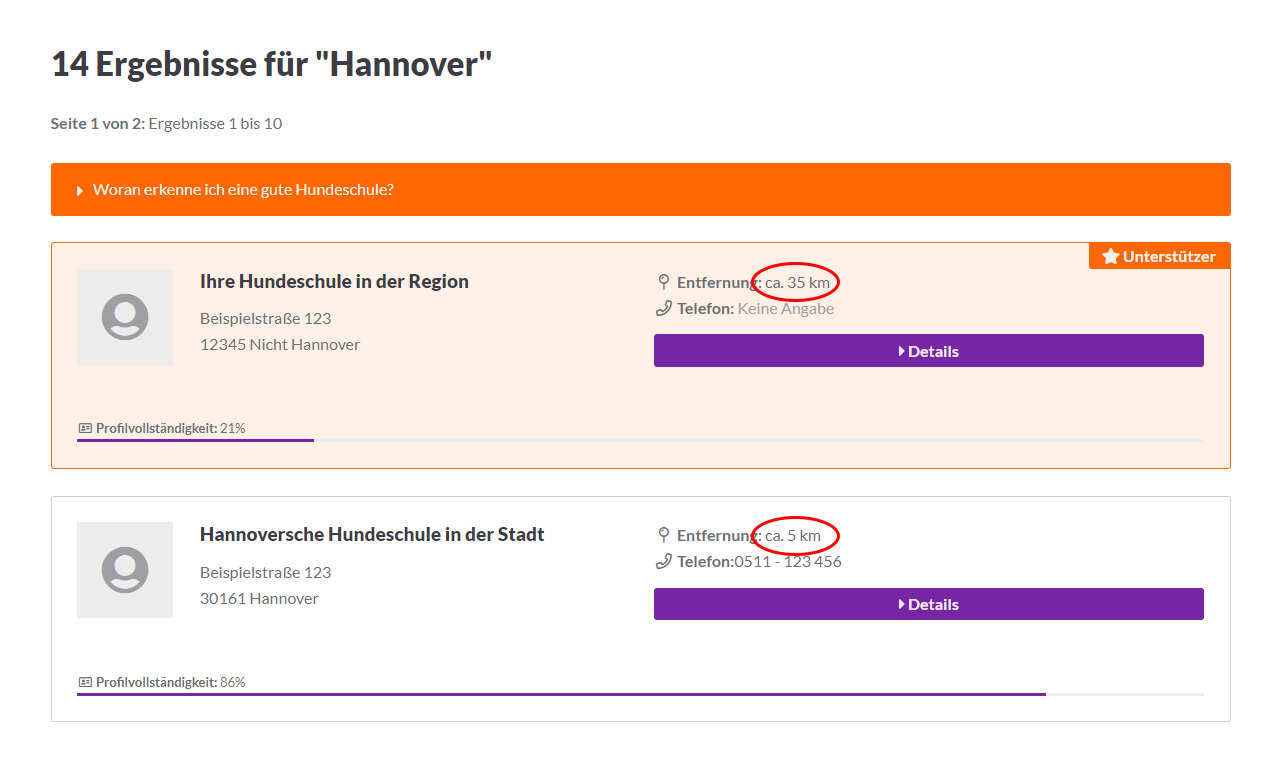Screen dimensions: 1281x772
Task: Click the Unterstützer badge
Action: point(1159,255)
